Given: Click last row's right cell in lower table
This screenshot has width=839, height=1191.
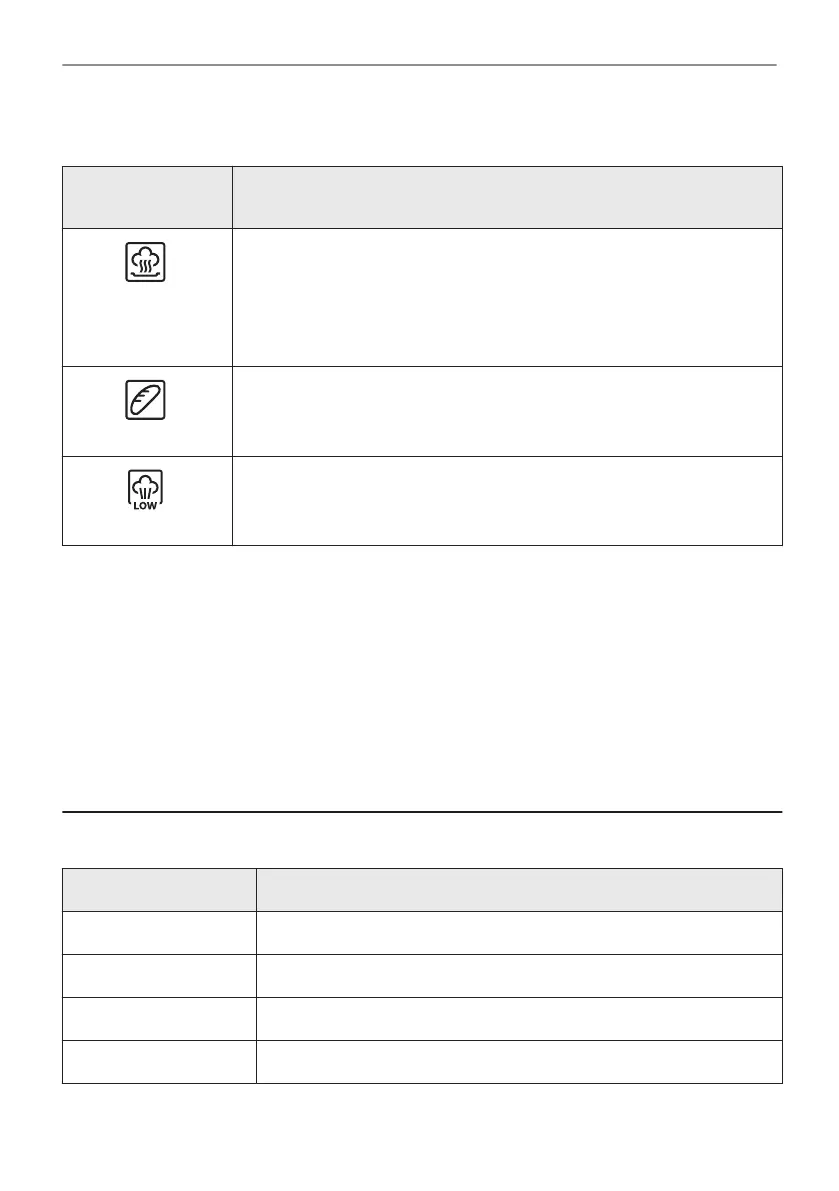Looking at the screenshot, I should click(518, 1061).
